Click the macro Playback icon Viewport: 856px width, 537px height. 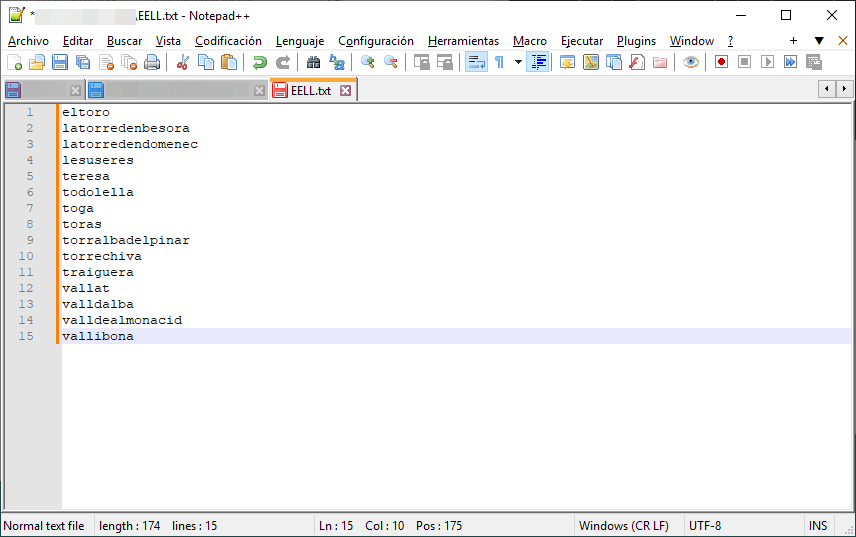click(x=768, y=62)
